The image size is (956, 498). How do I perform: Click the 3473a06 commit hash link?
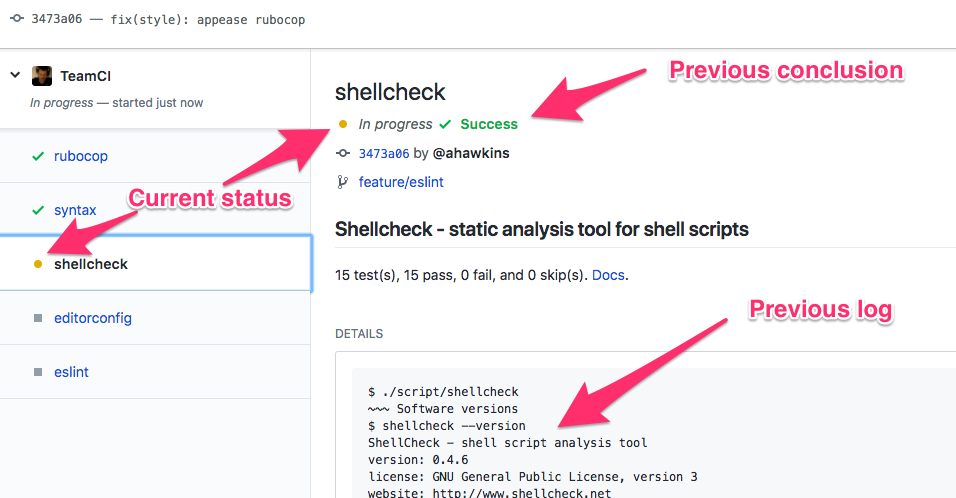click(384, 153)
